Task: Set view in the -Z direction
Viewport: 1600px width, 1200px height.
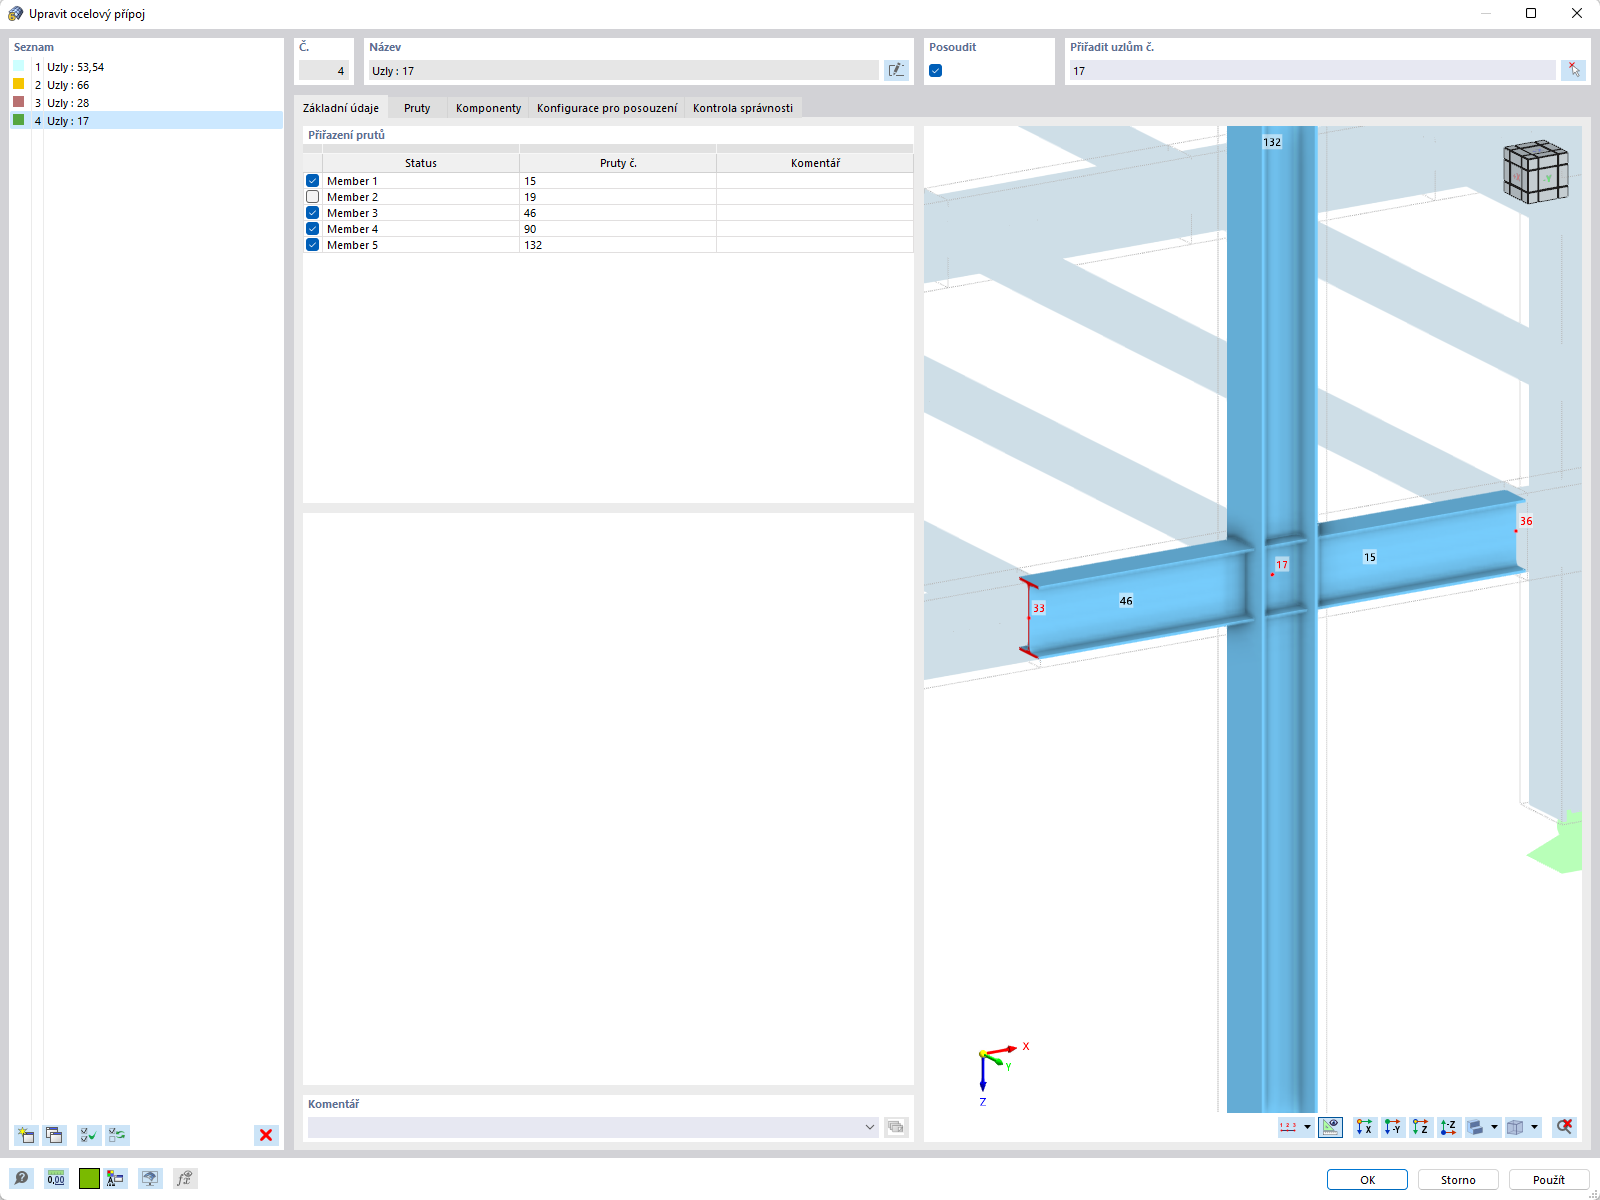Action: [1447, 1127]
